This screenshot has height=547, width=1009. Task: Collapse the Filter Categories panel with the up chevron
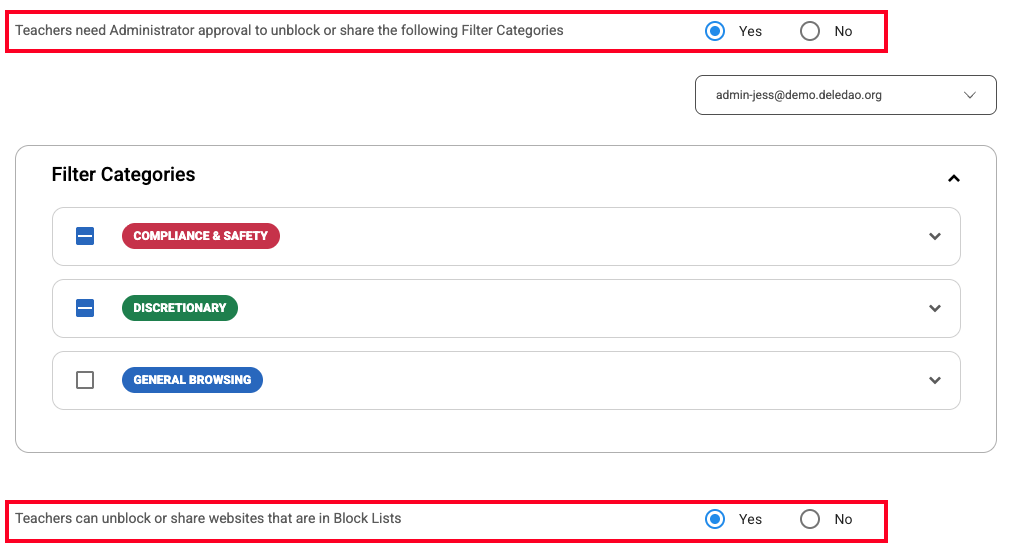(x=954, y=178)
